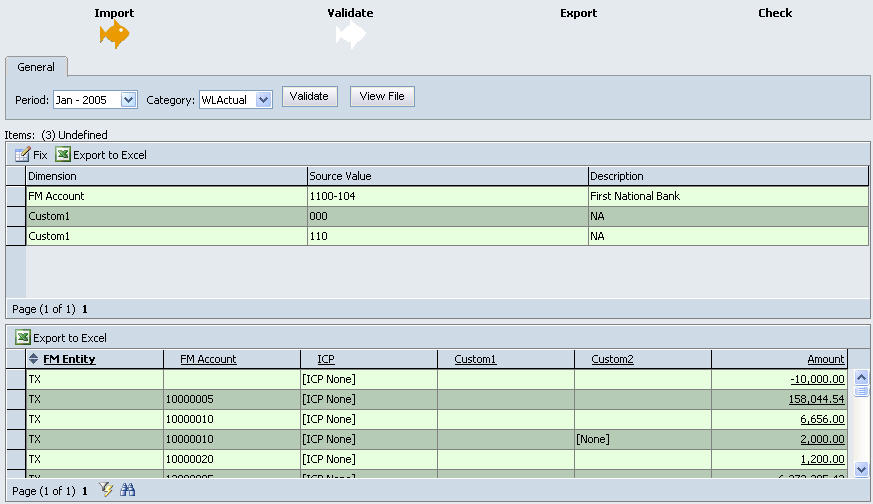Open the -10,000.00 amount link

pyautogui.click(x=817, y=379)
